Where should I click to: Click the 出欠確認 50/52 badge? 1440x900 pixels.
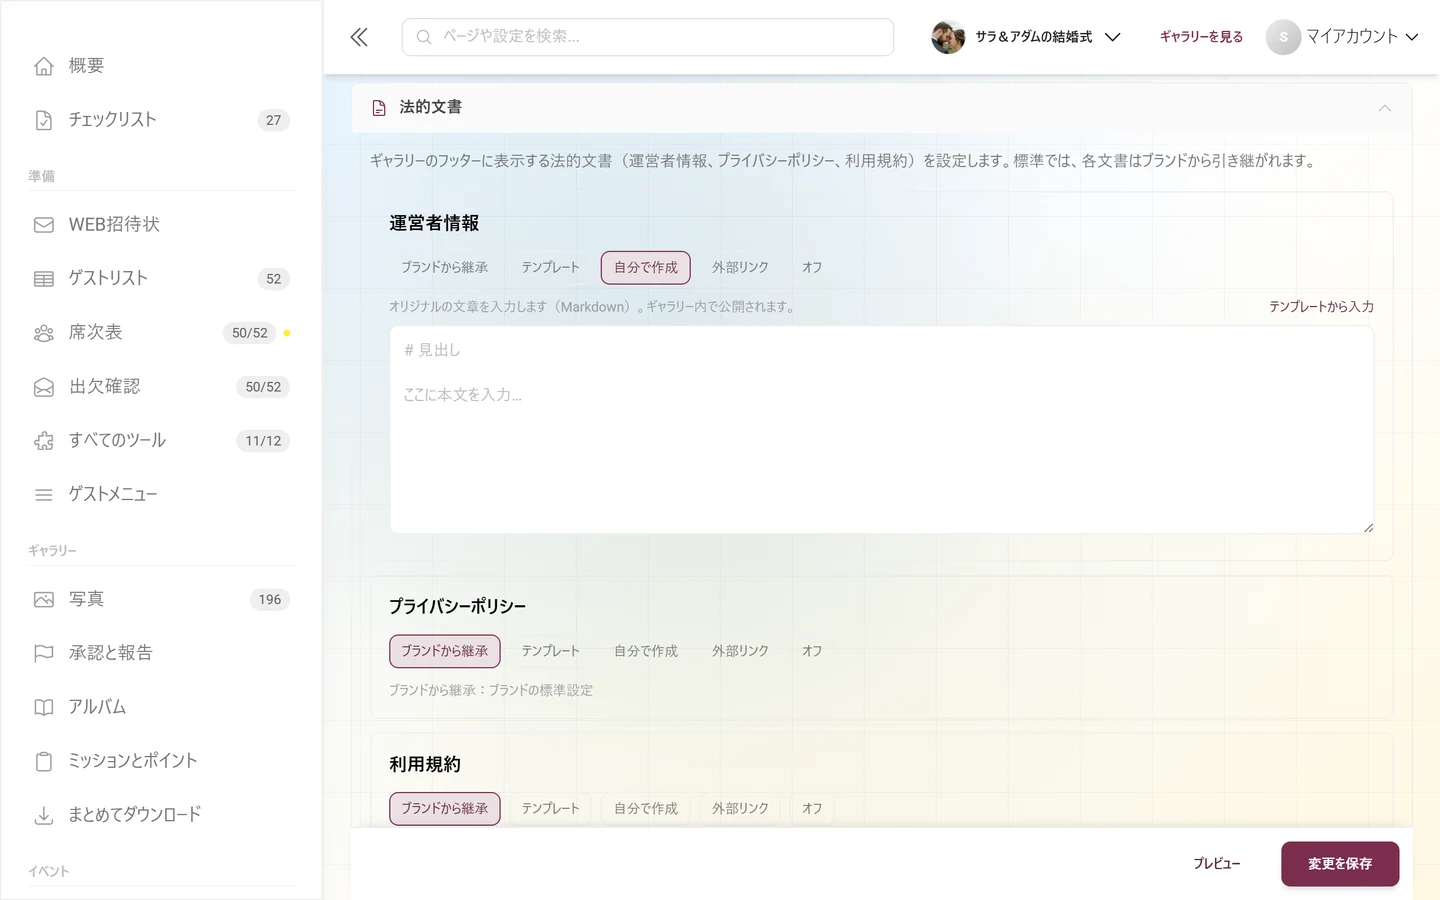(x=263, y=387)
